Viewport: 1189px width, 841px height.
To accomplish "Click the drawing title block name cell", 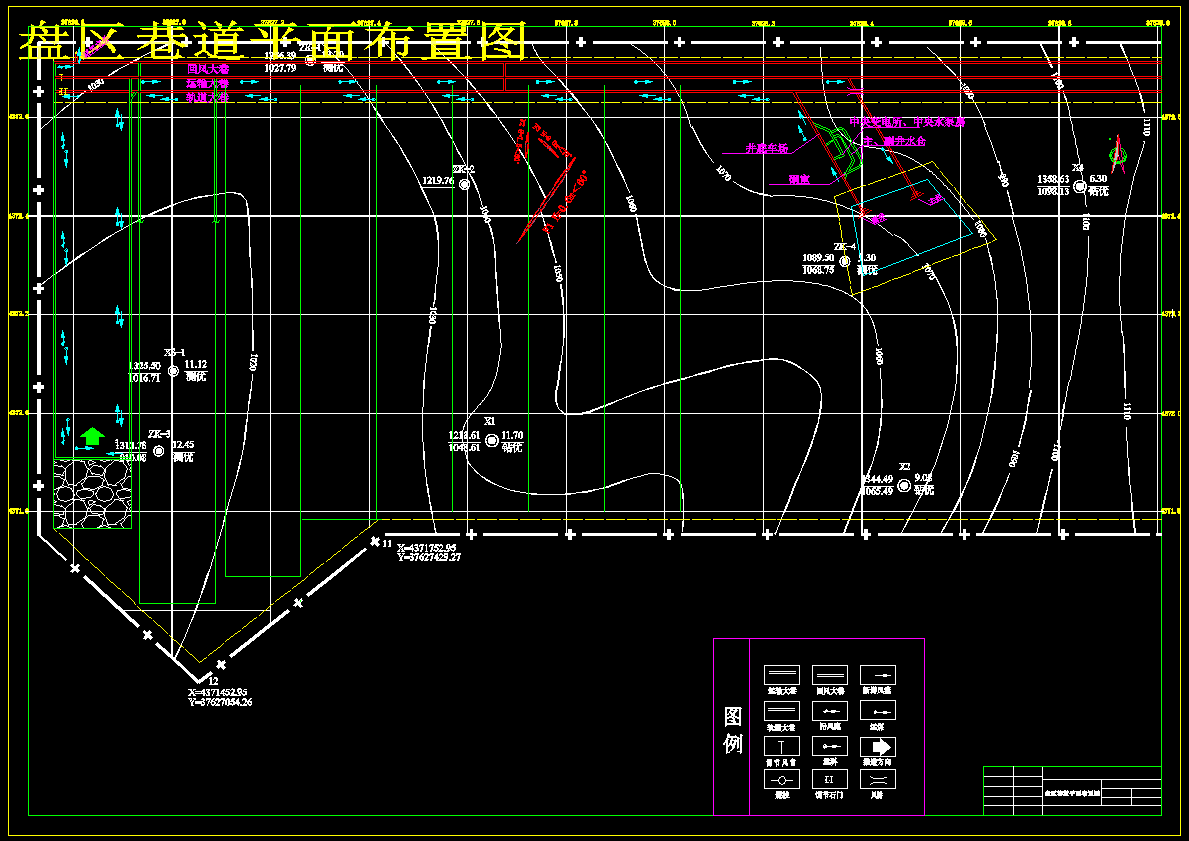I will 1071,792.
